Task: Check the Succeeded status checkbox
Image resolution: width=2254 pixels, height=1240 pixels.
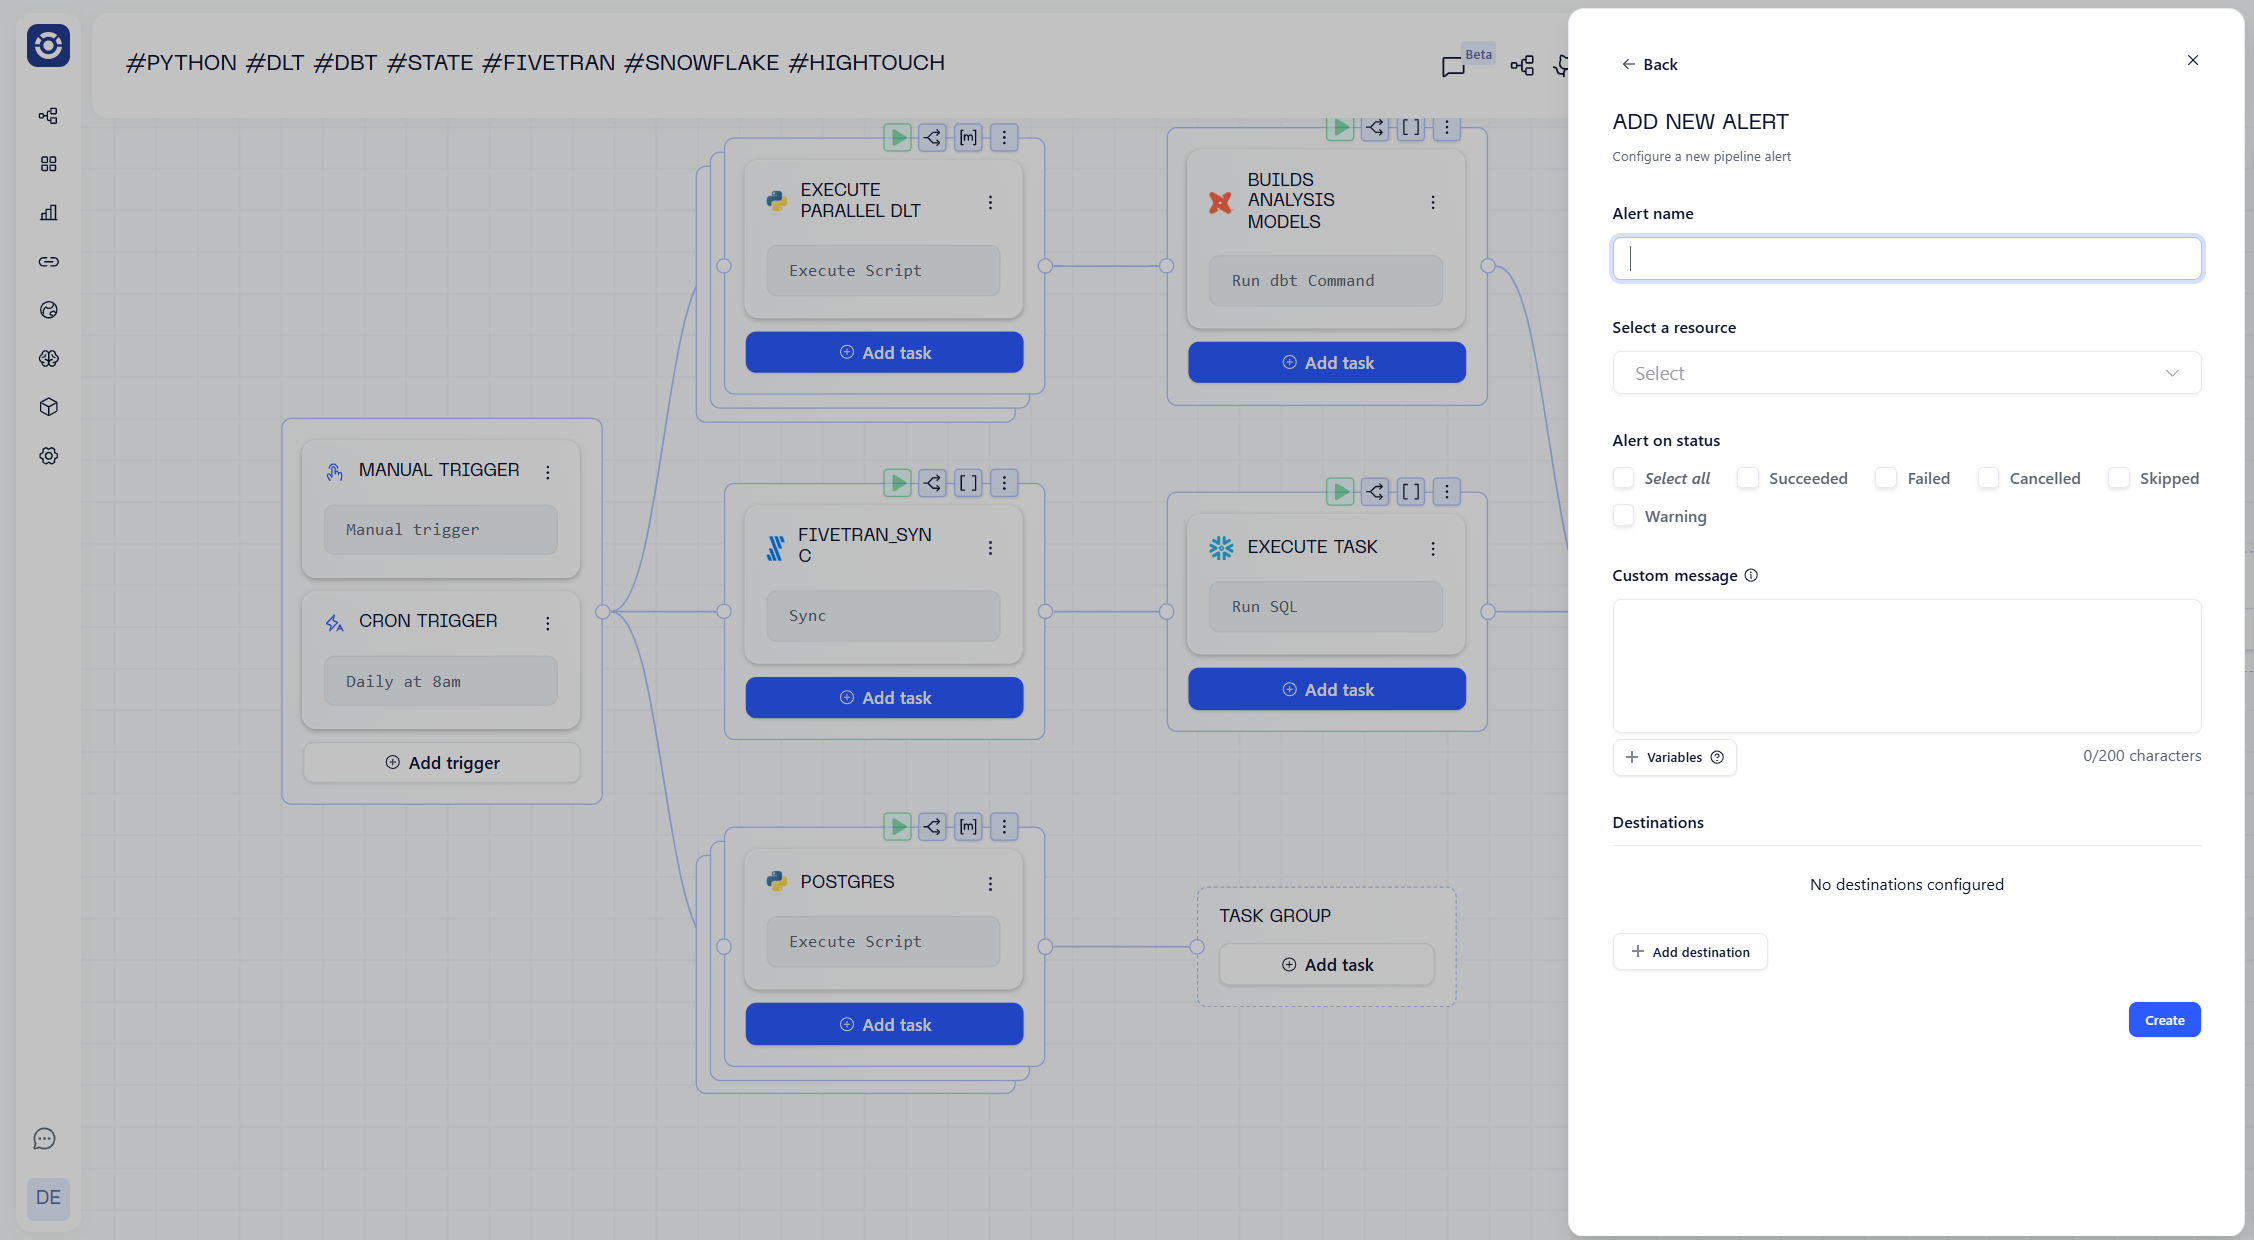Action: pyautogui.click(x=1748, y=479)
